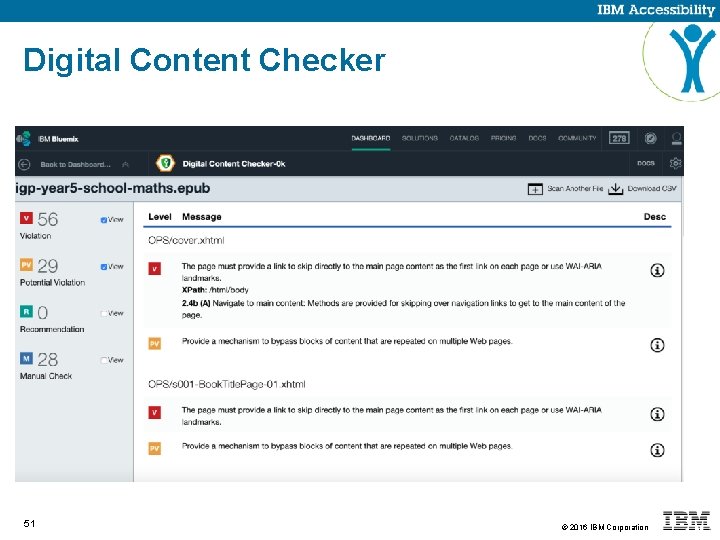The width and height of the screenshot is (720, 540).
Task: Select the OPS/cover.xhtml file heading
Action: [x=186, y=240]
